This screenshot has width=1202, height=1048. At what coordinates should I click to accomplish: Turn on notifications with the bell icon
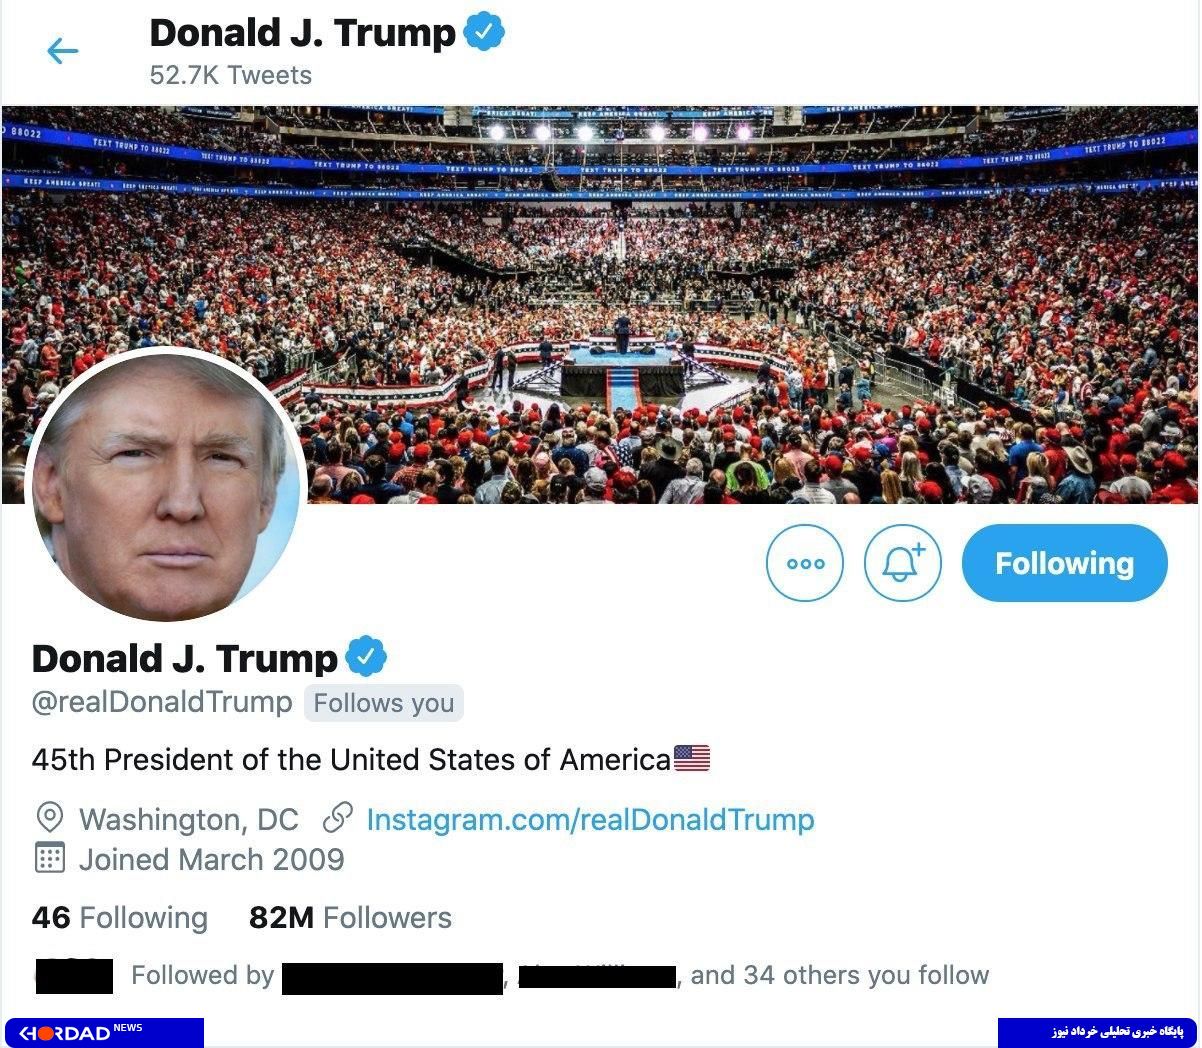(903, 563)
